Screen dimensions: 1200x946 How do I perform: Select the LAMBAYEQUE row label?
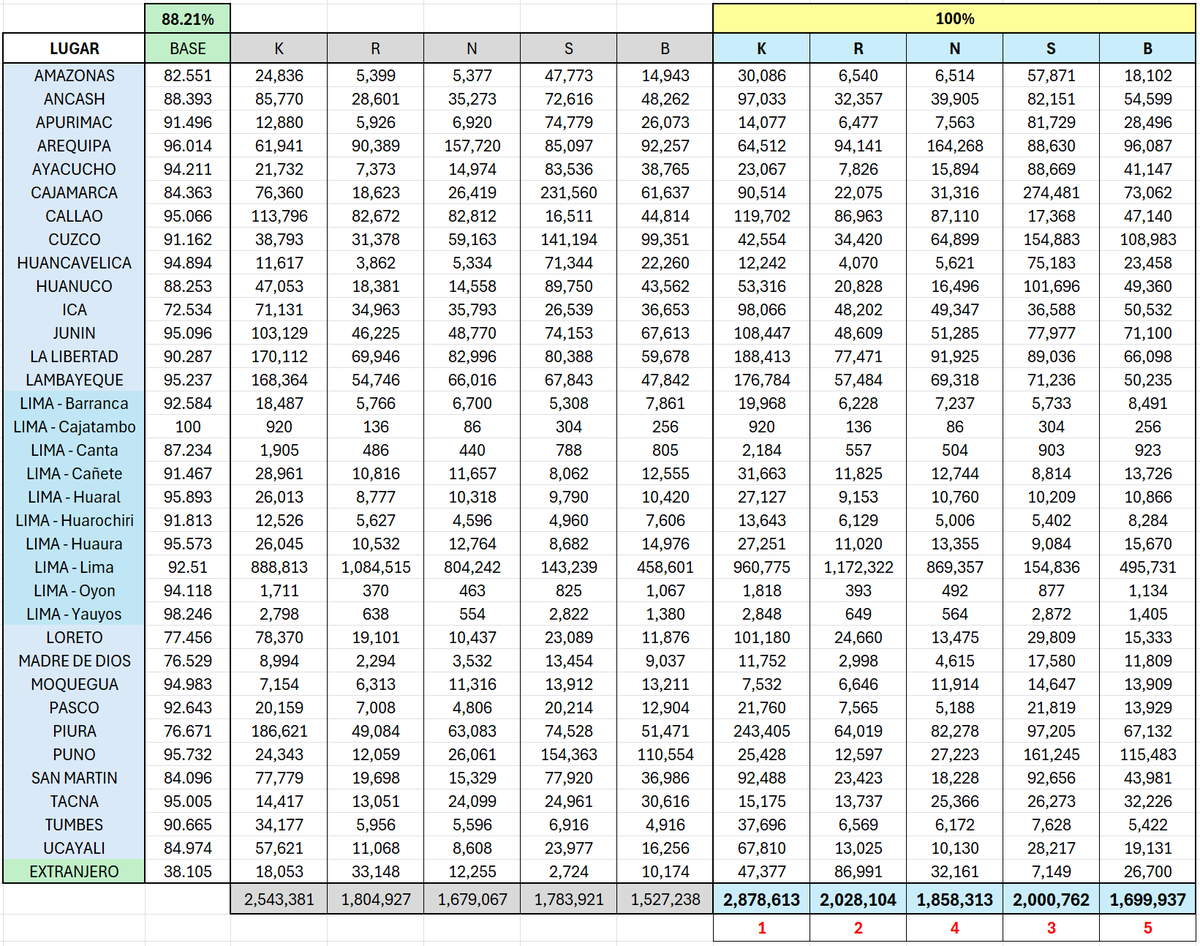pos(74,380)
